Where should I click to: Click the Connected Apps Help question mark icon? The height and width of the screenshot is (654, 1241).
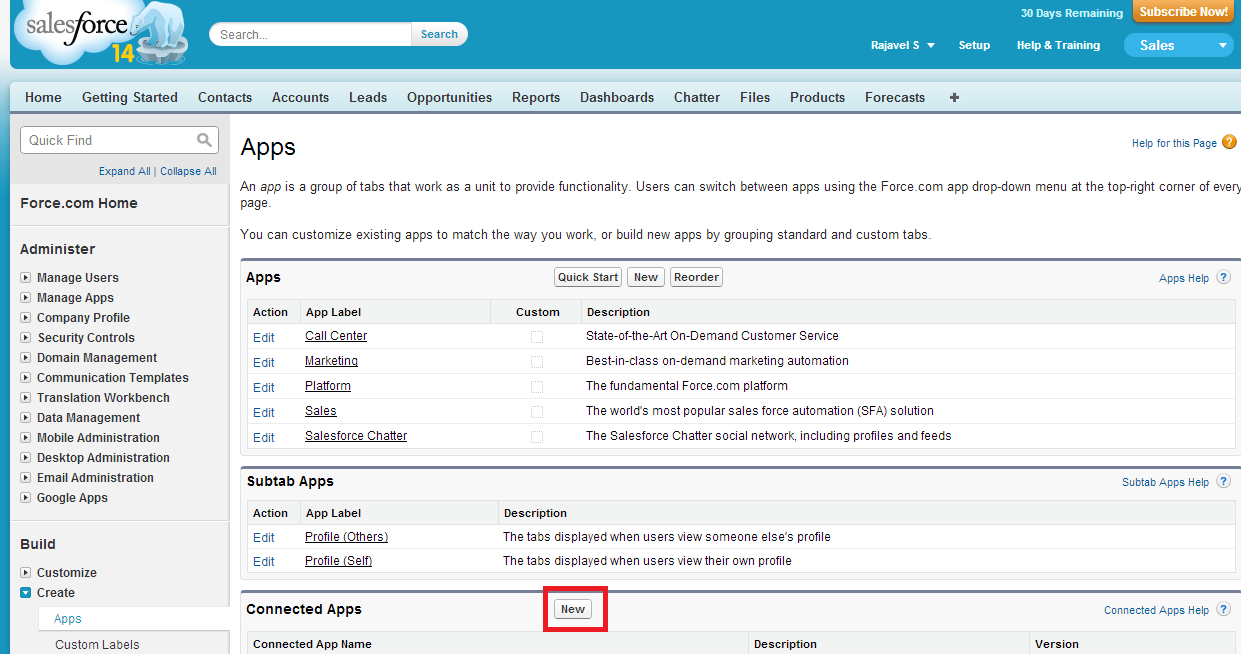pos(1224,609)
